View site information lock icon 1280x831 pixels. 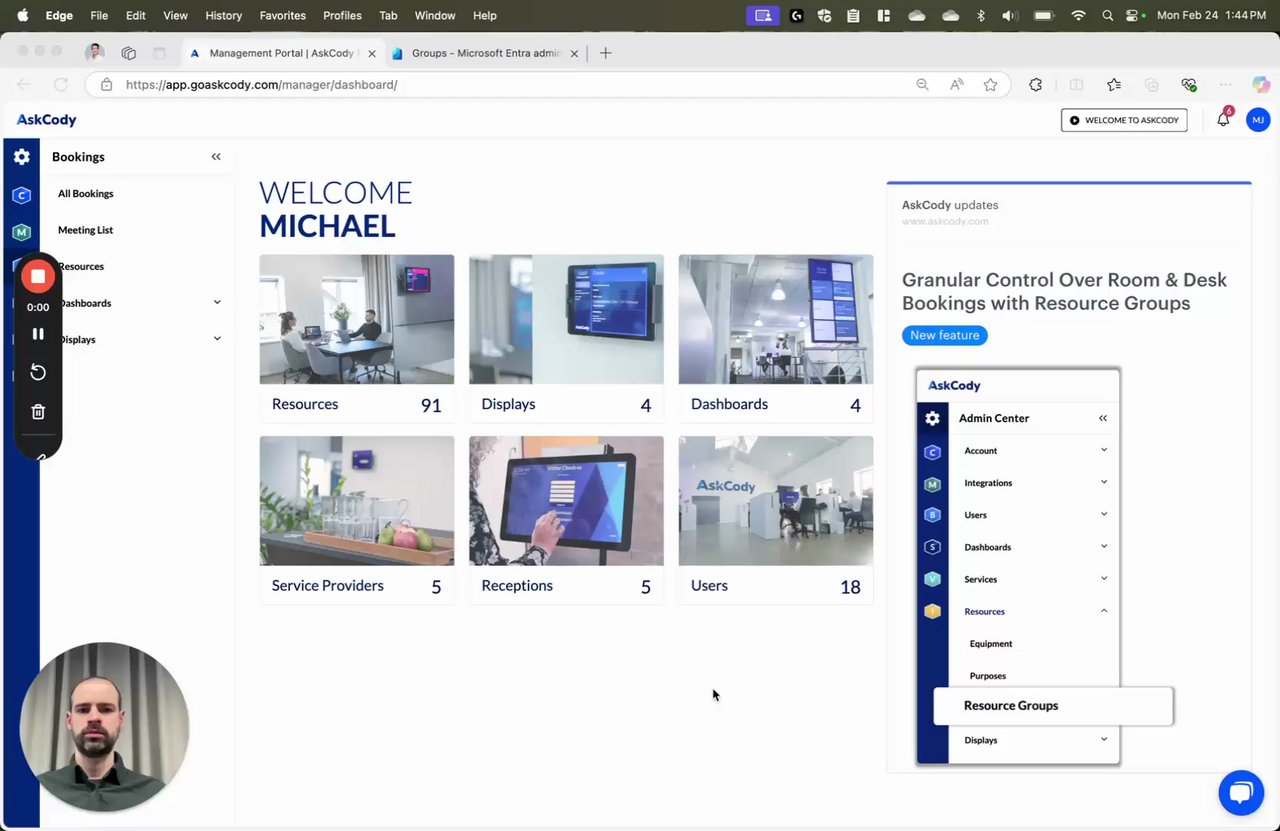pyautogui.click(x=106, y=85)
